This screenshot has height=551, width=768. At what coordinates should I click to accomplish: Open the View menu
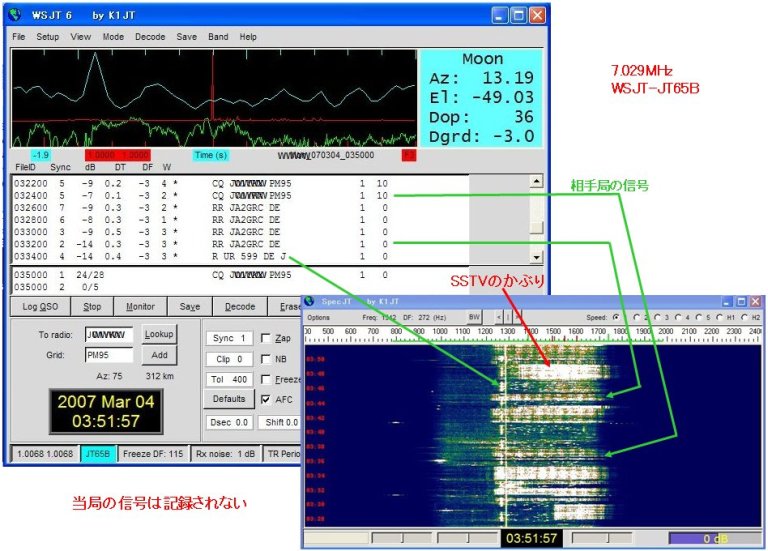(80, 37)
